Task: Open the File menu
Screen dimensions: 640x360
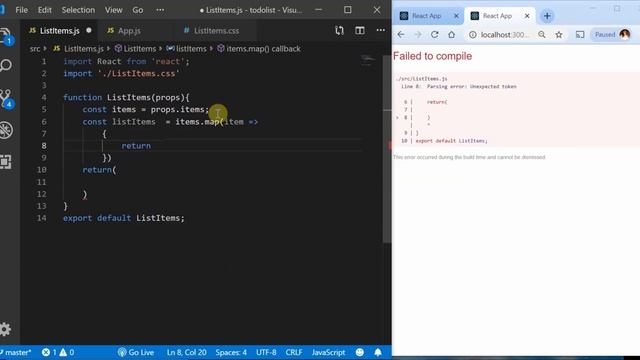Action: pos(21,10)
